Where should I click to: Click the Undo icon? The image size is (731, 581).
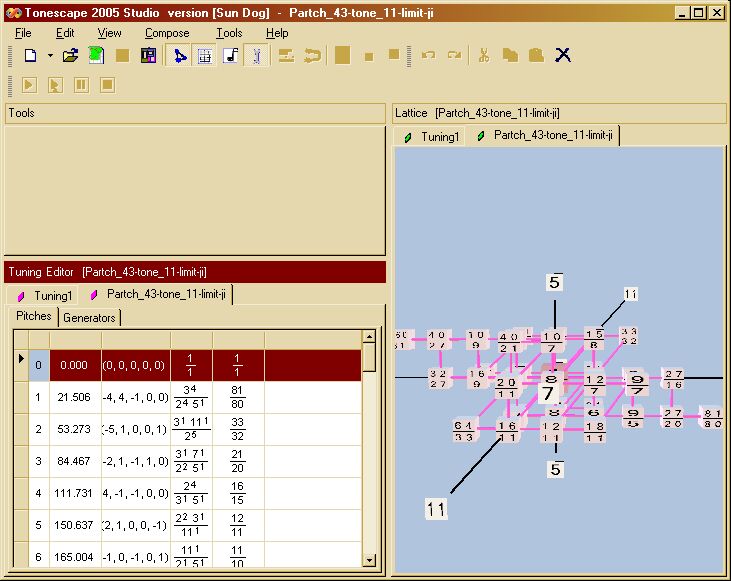[428, 55]
